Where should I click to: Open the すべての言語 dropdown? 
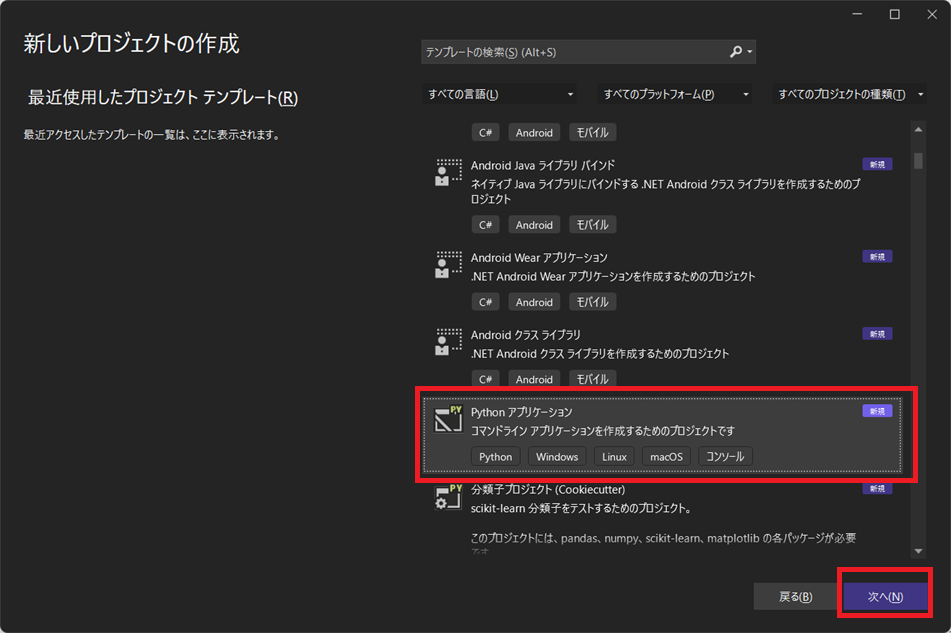coord(499,92)
